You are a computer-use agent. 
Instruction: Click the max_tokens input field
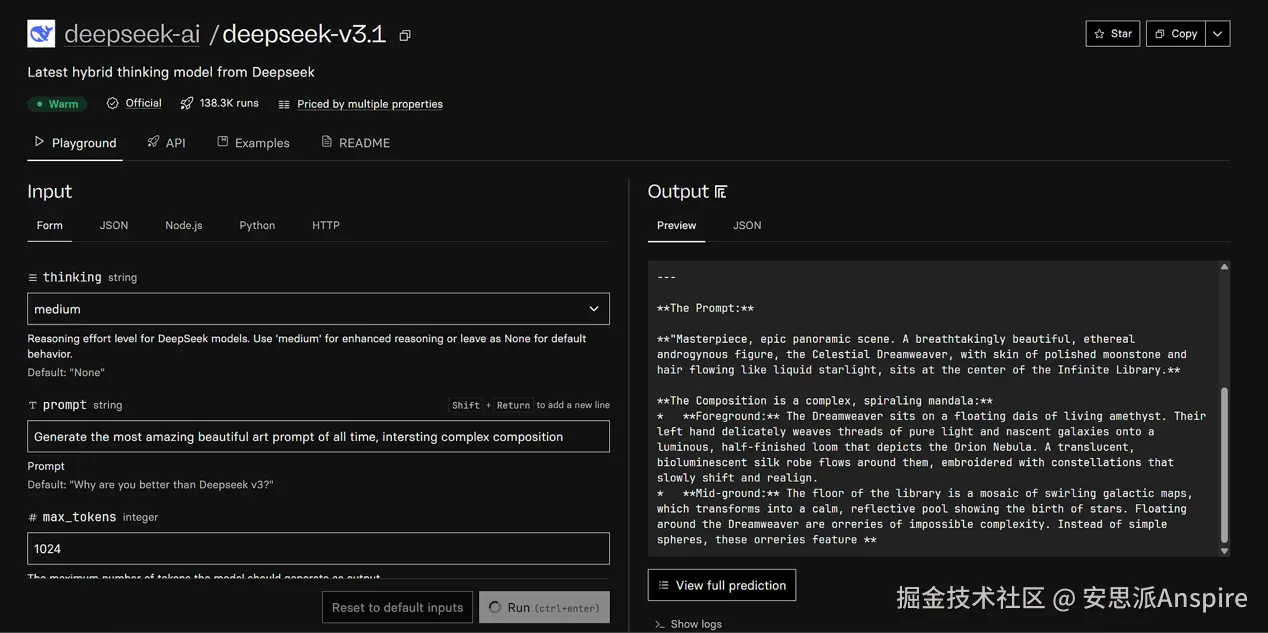(318, 549)
